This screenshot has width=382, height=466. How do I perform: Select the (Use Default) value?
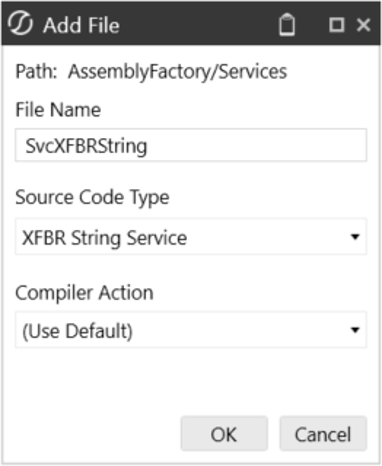coord(77,331)
